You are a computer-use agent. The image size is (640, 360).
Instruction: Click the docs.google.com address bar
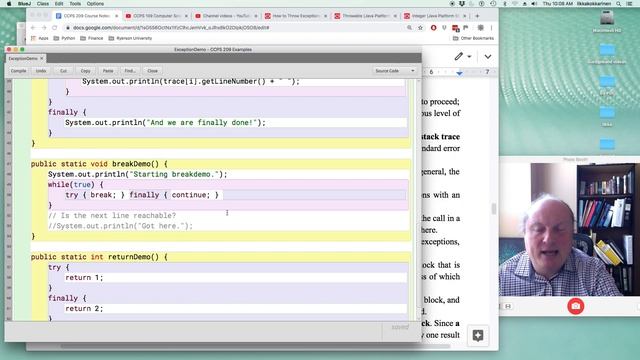tap(237, 28)
